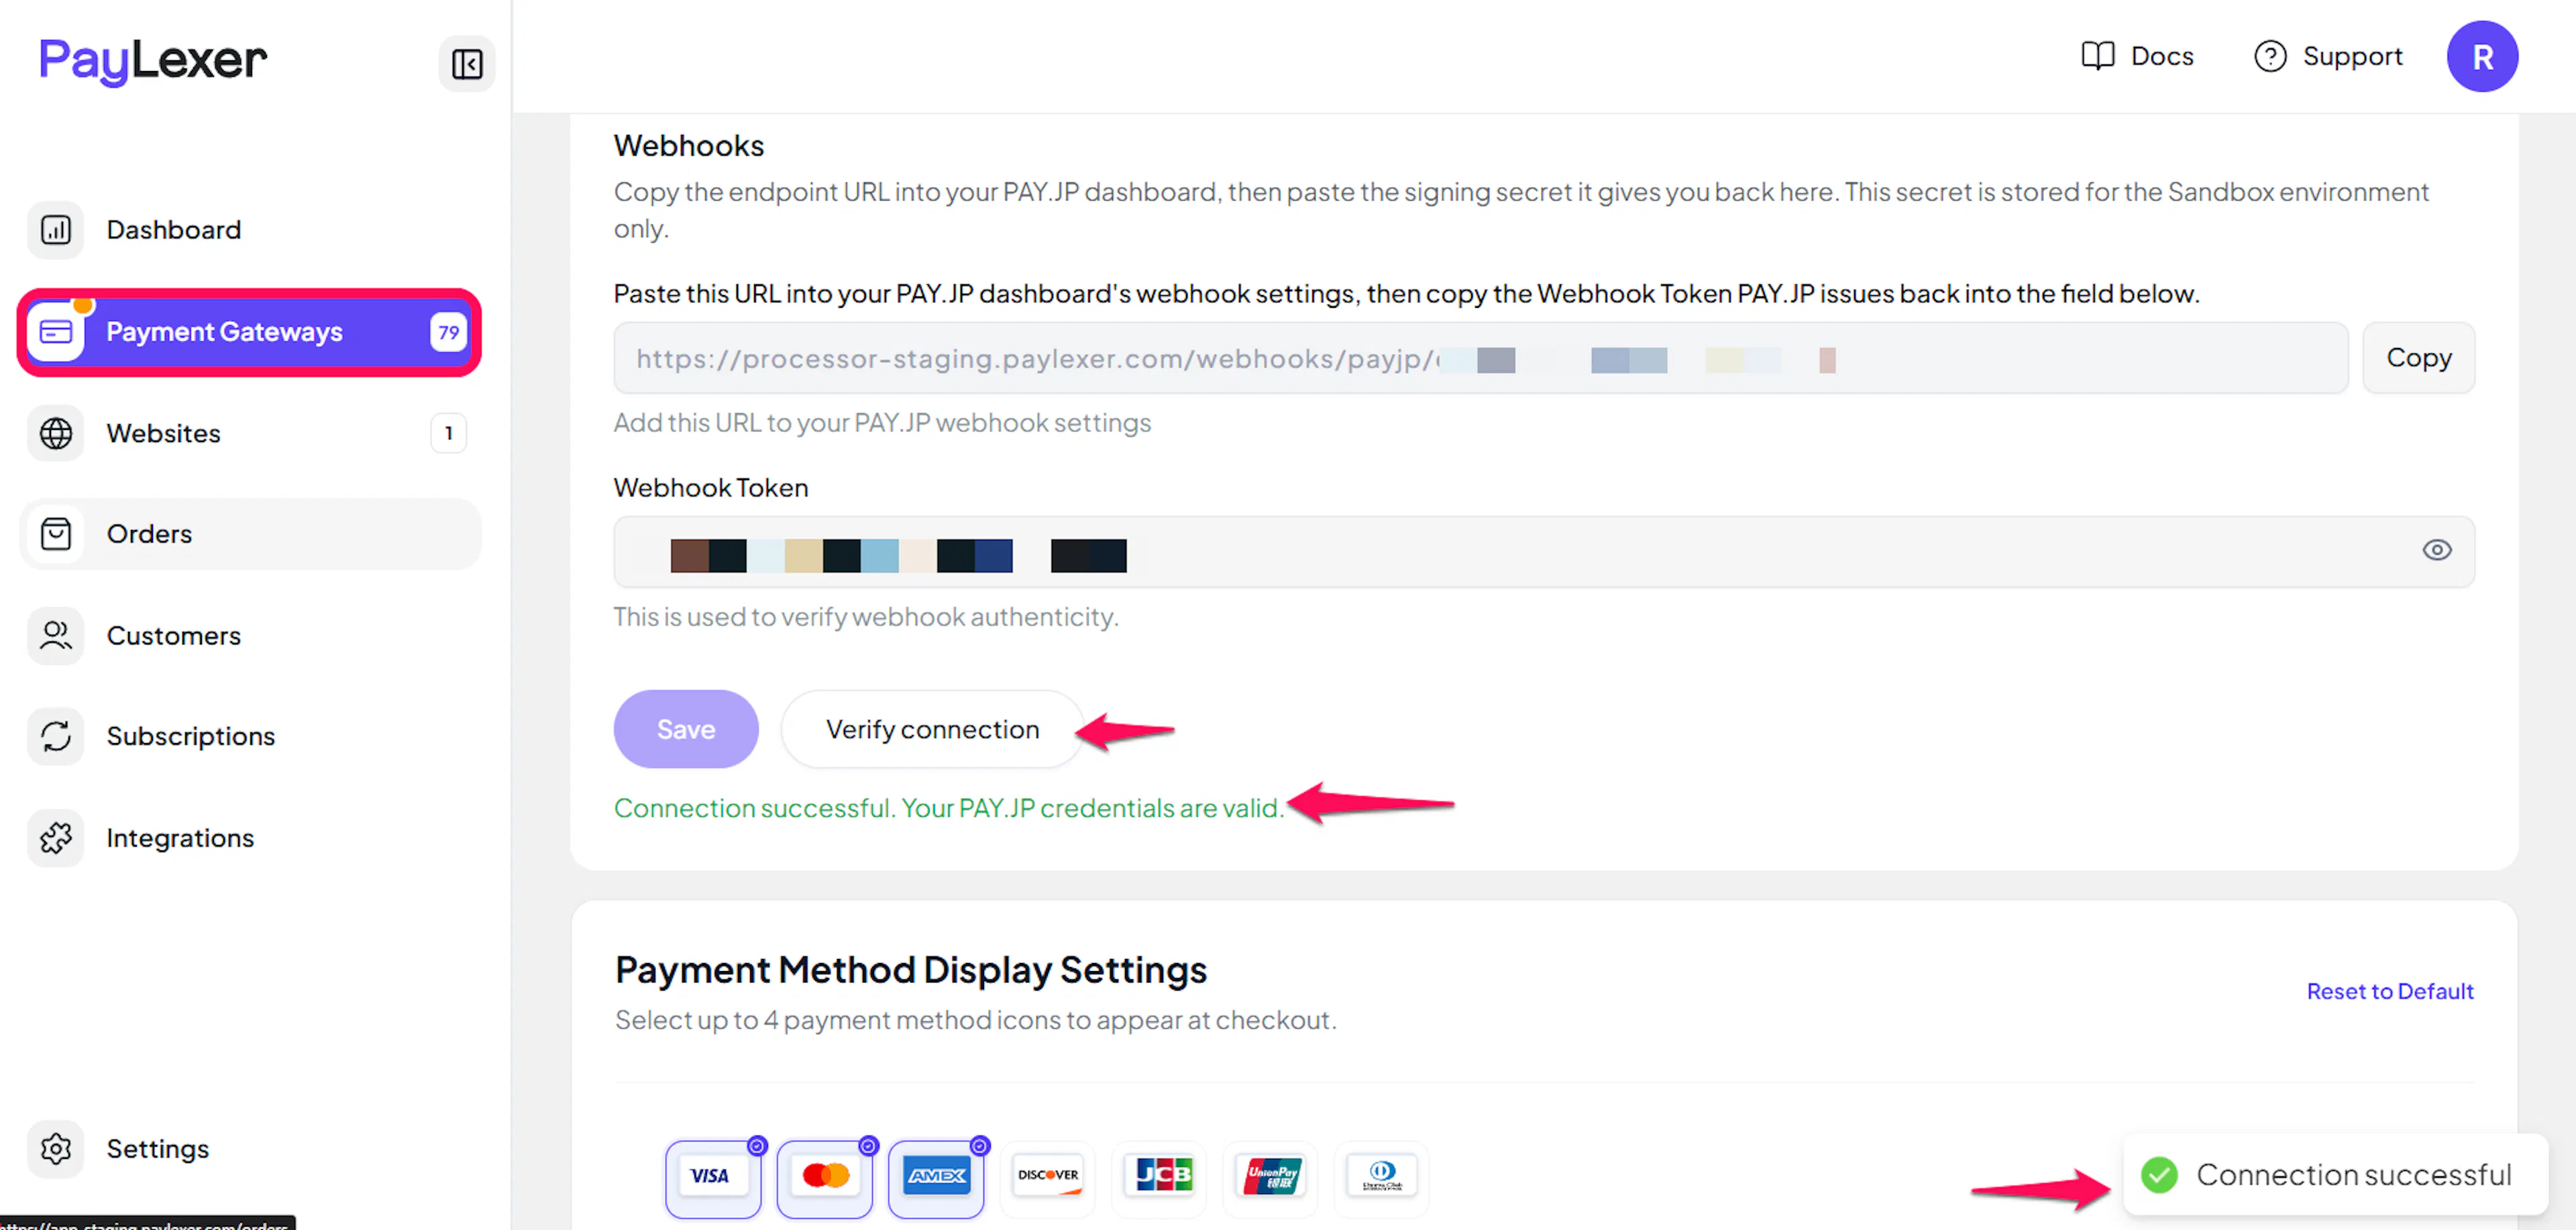Screen dimensions: 2576x1230
Task: Deselect the Mastercard payment icon
Action: (825, 1177)
